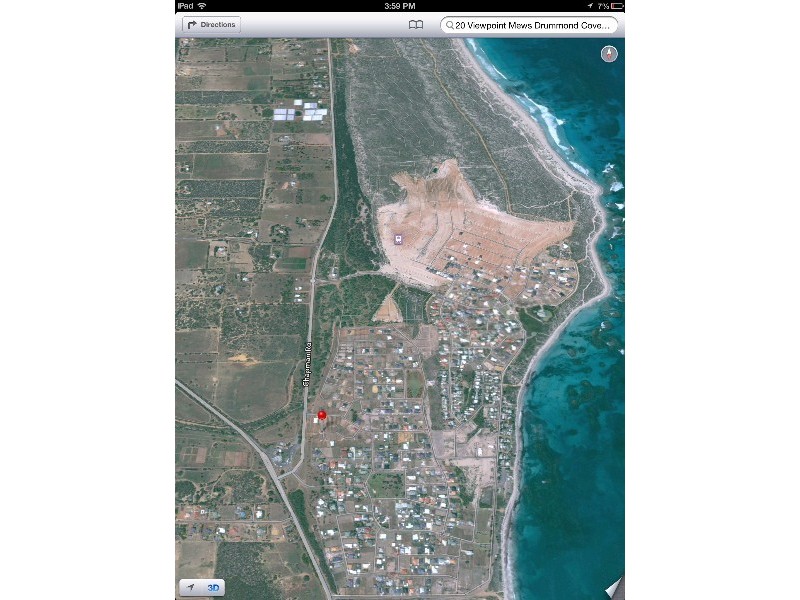
Task: Tap the purple point-of-interest marker
Action: click(399, 239)
